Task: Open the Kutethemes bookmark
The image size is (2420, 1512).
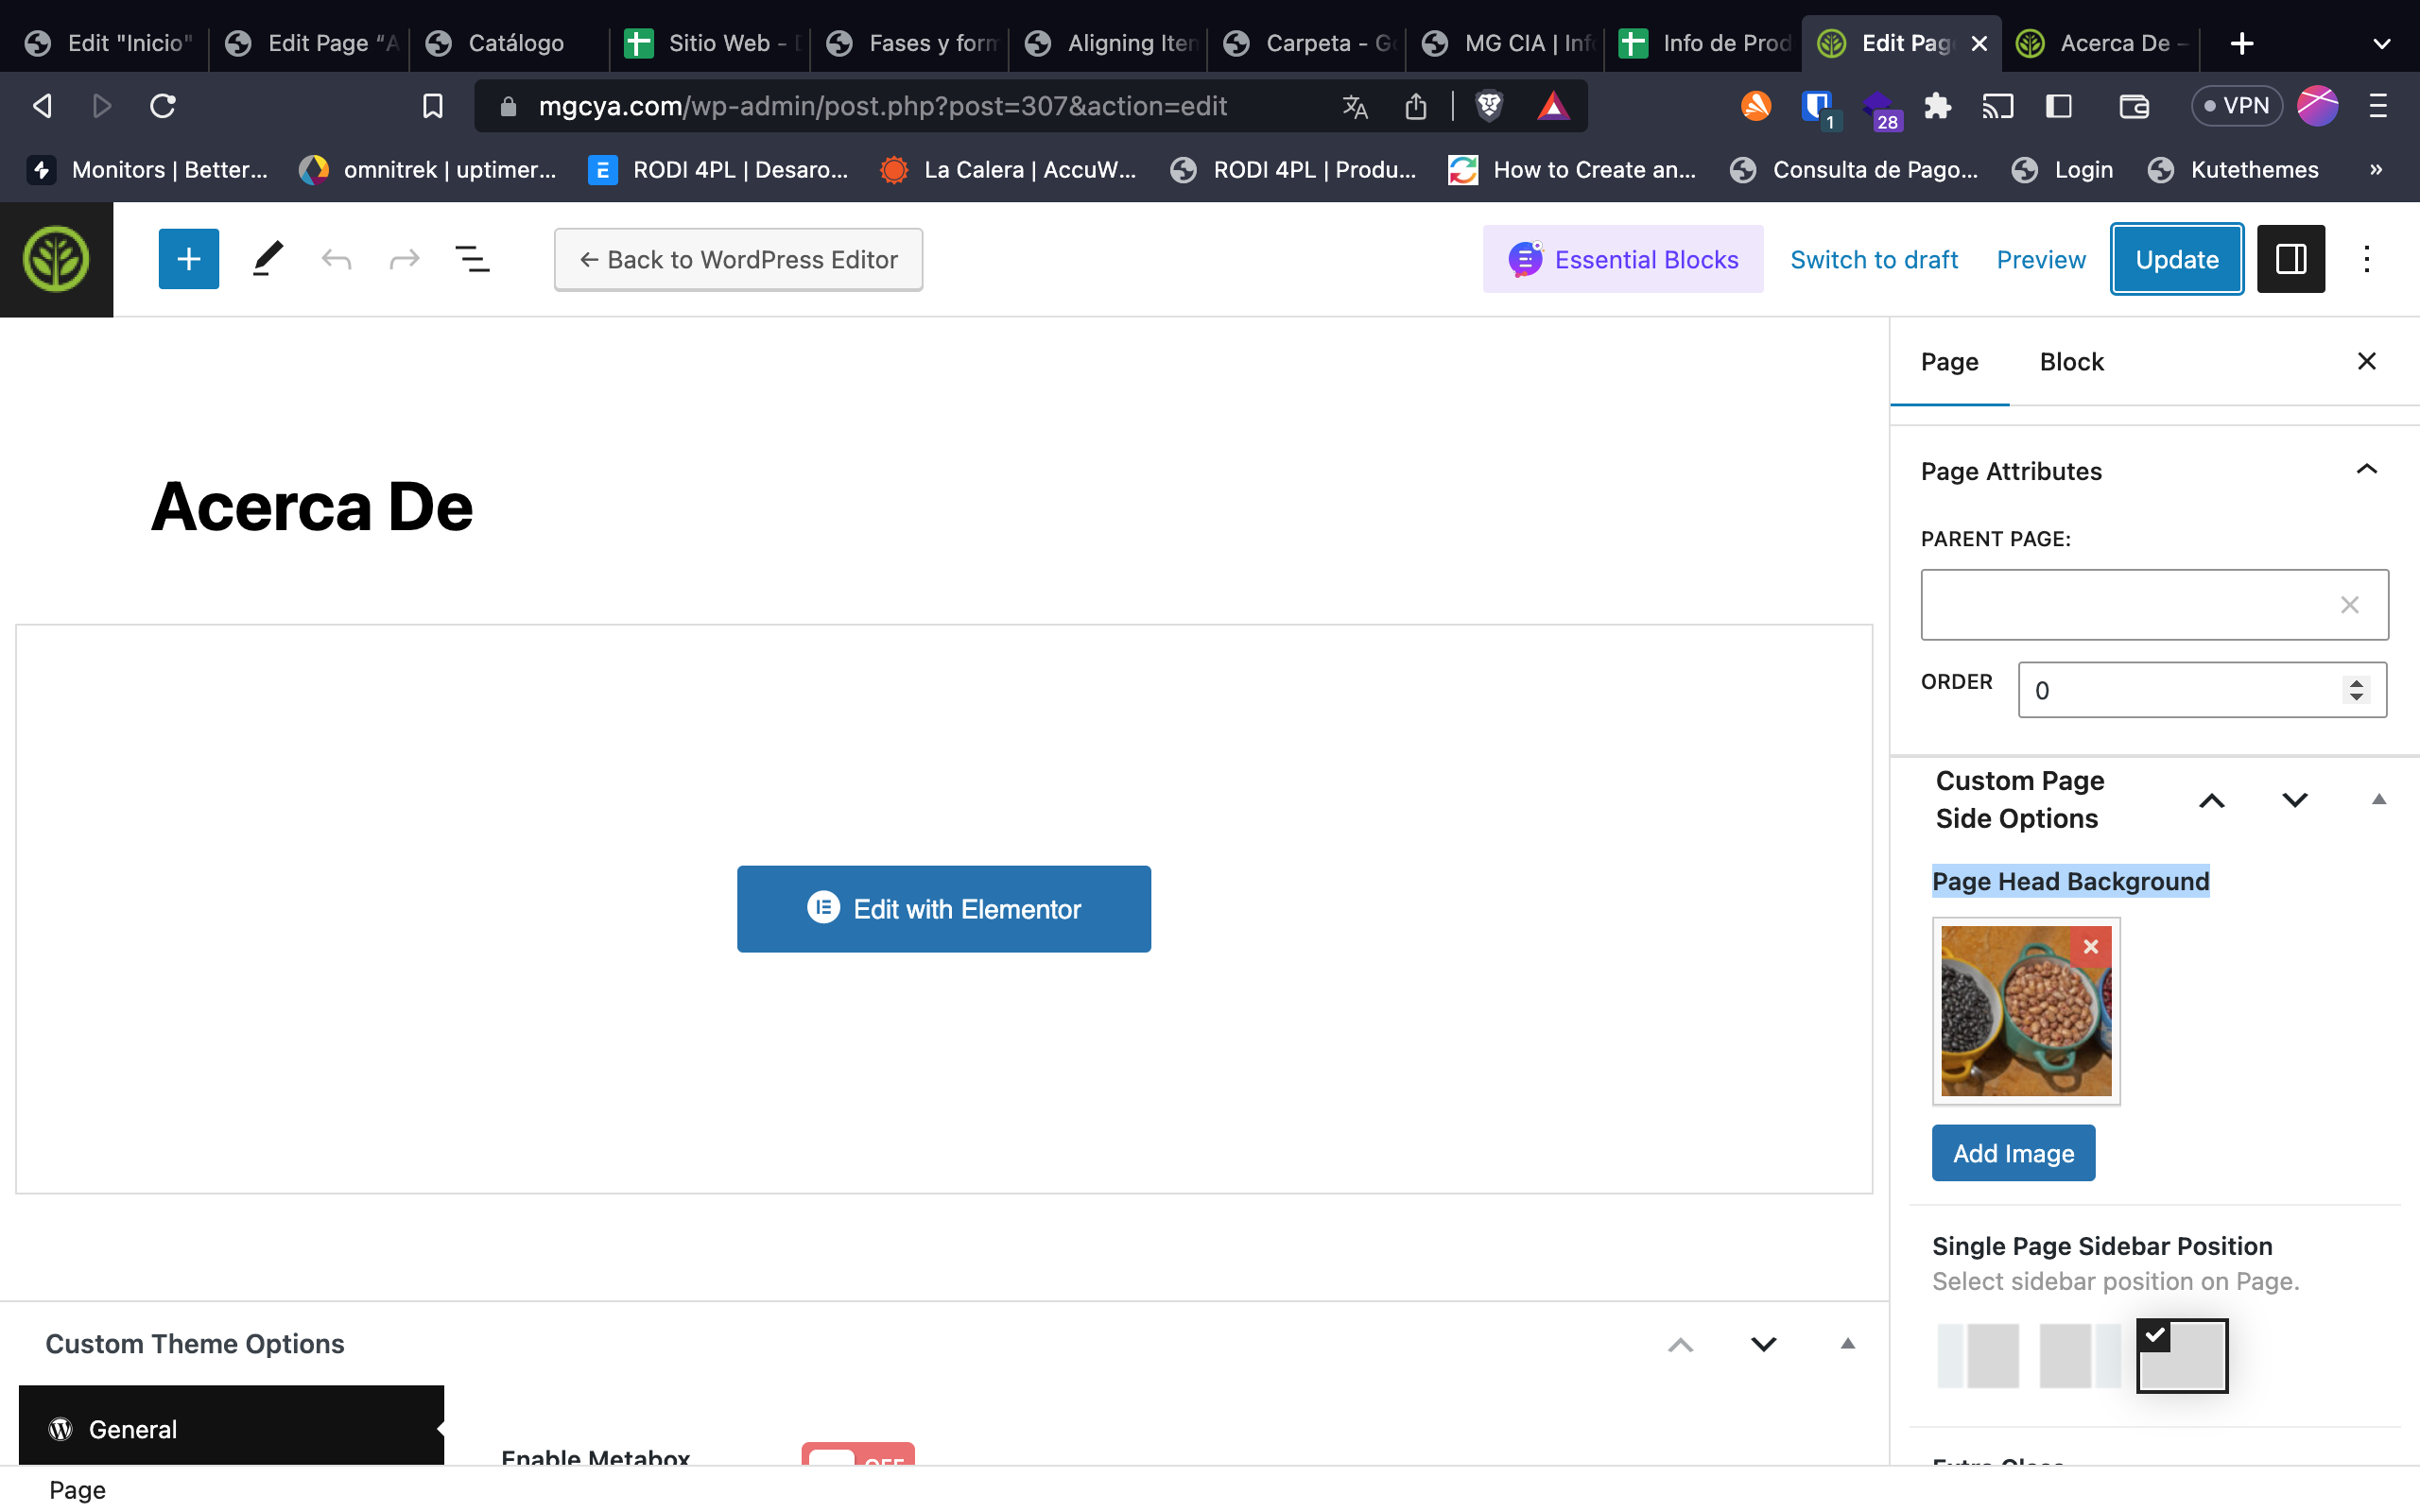Action: (x=2232, y=170)
